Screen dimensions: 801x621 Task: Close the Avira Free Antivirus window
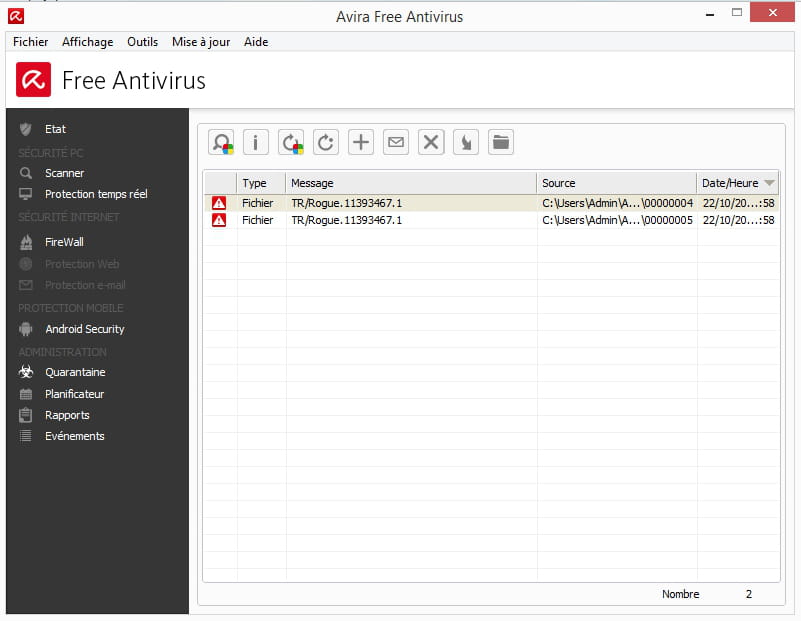tap(772, 12)
